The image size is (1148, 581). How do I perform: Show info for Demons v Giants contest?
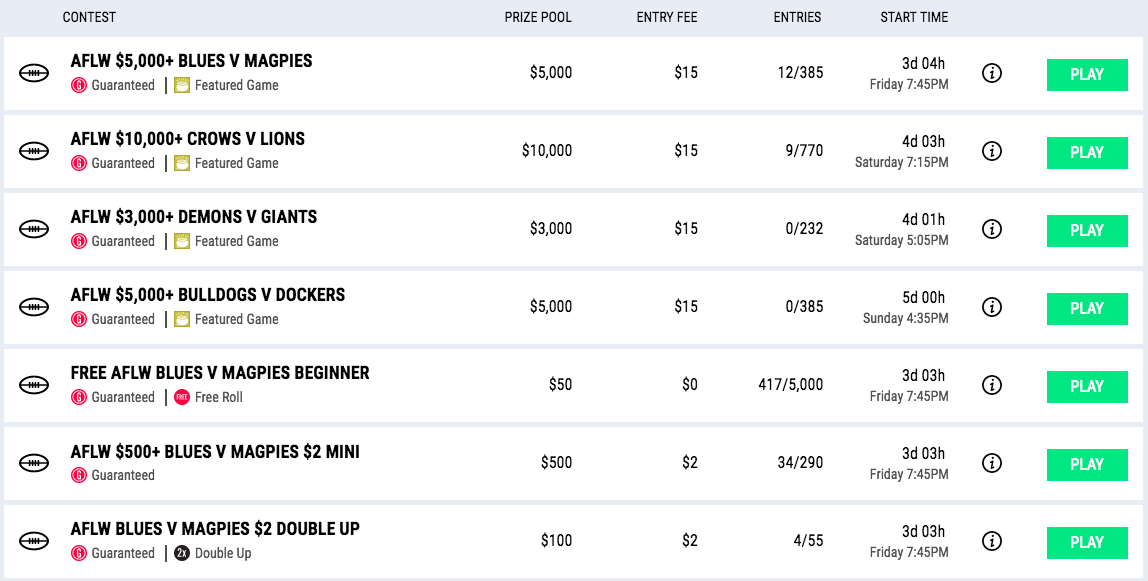[991, 229]
